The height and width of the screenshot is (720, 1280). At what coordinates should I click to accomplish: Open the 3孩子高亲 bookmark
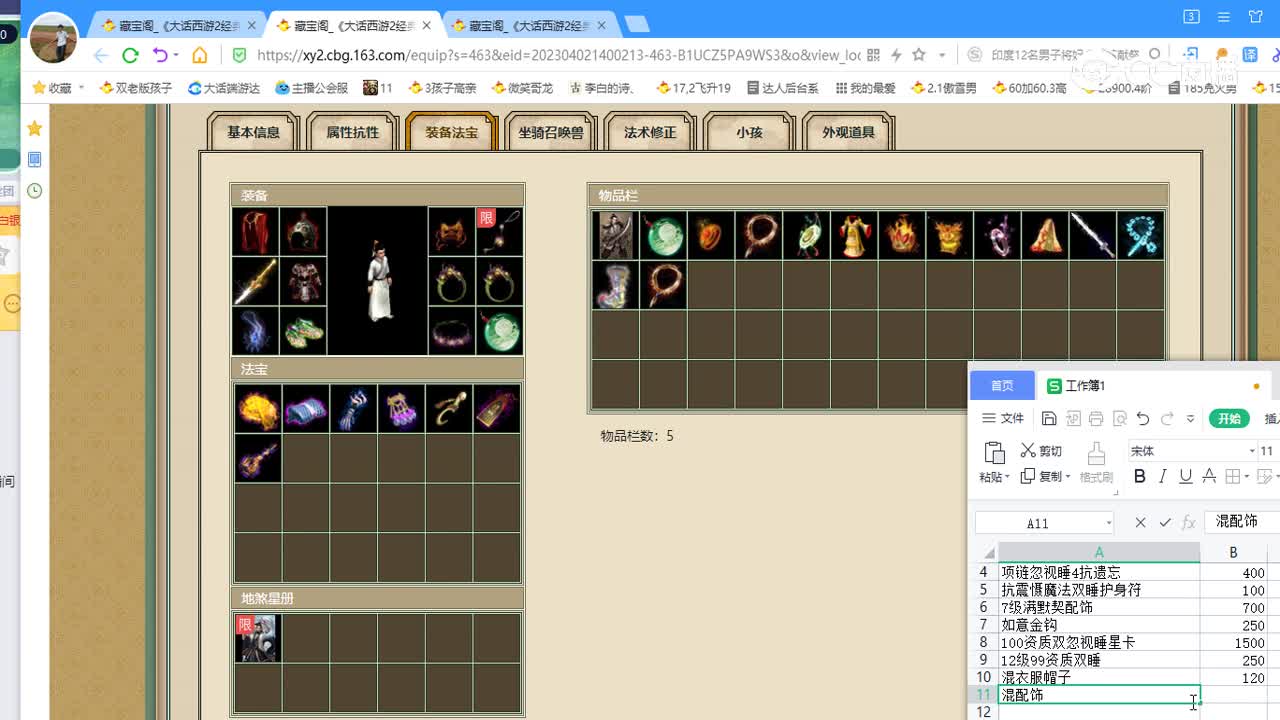click(x=443, y=88)
